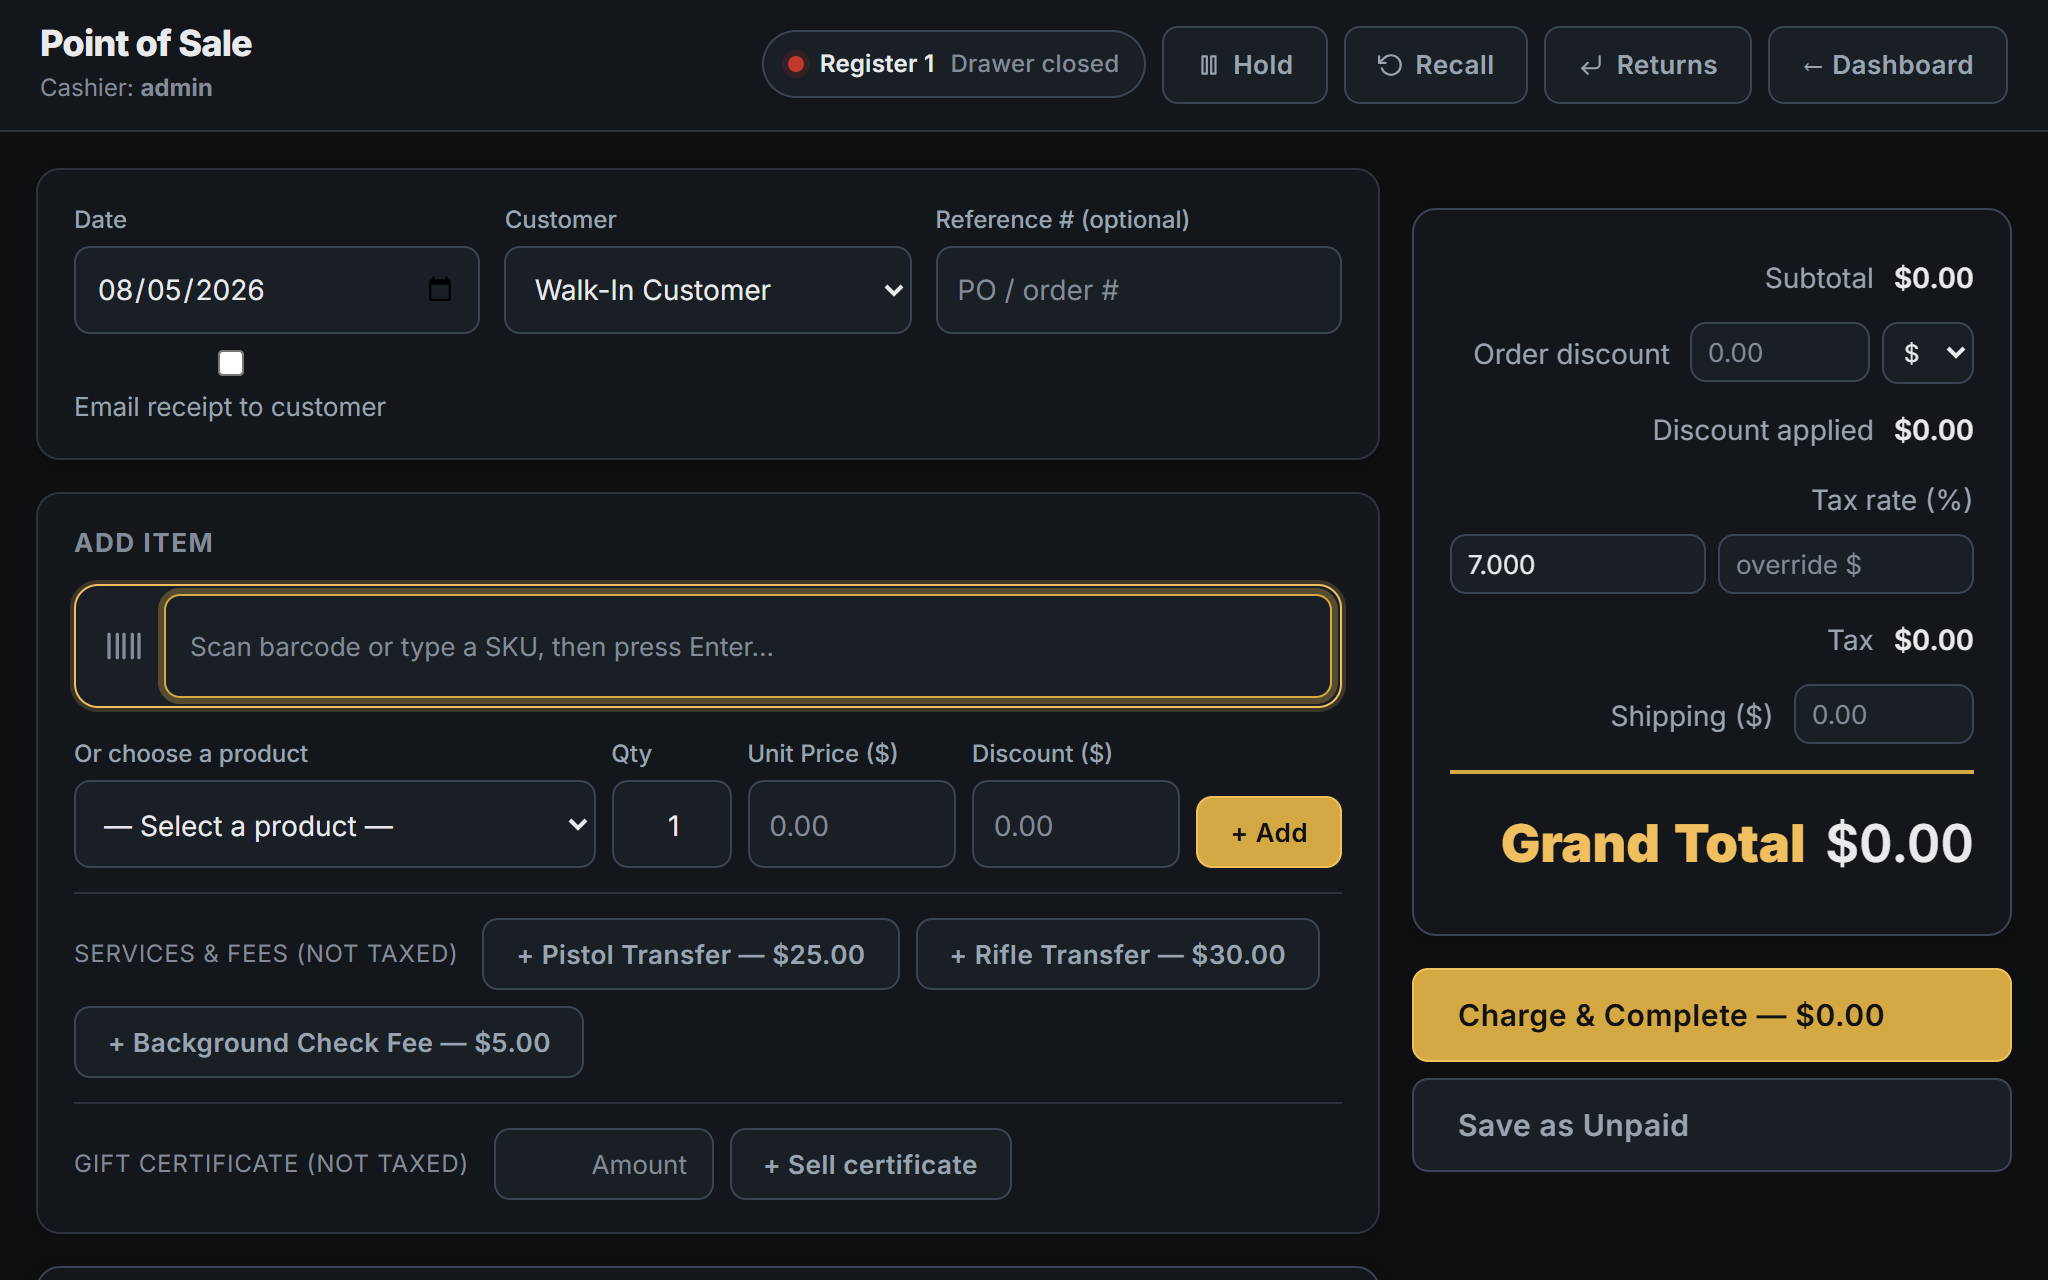The image size is (2048, 1280).
Task: Click the tax override $ field
Action: 1846,564
